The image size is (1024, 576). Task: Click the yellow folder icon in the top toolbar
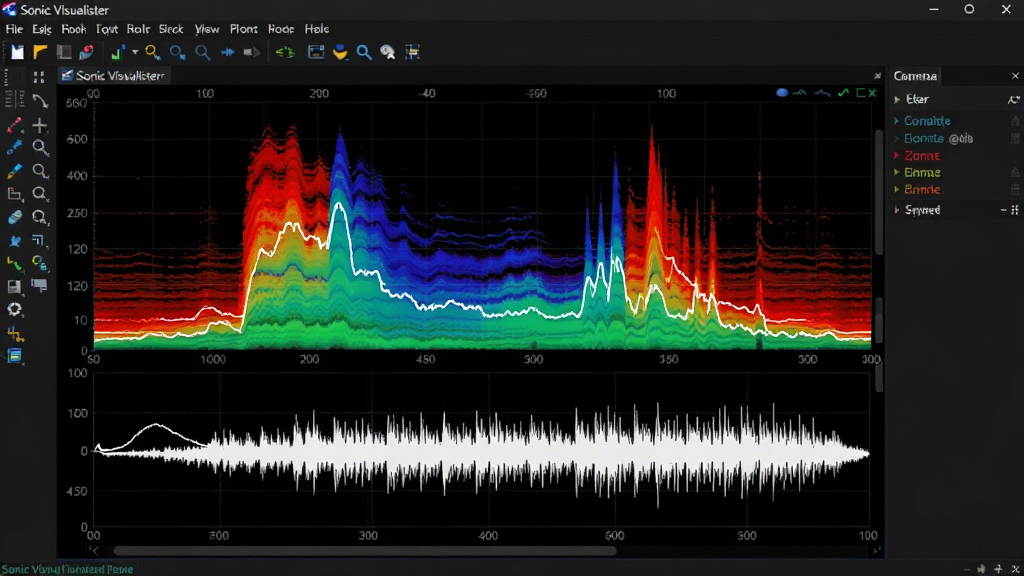pos(40,52)
